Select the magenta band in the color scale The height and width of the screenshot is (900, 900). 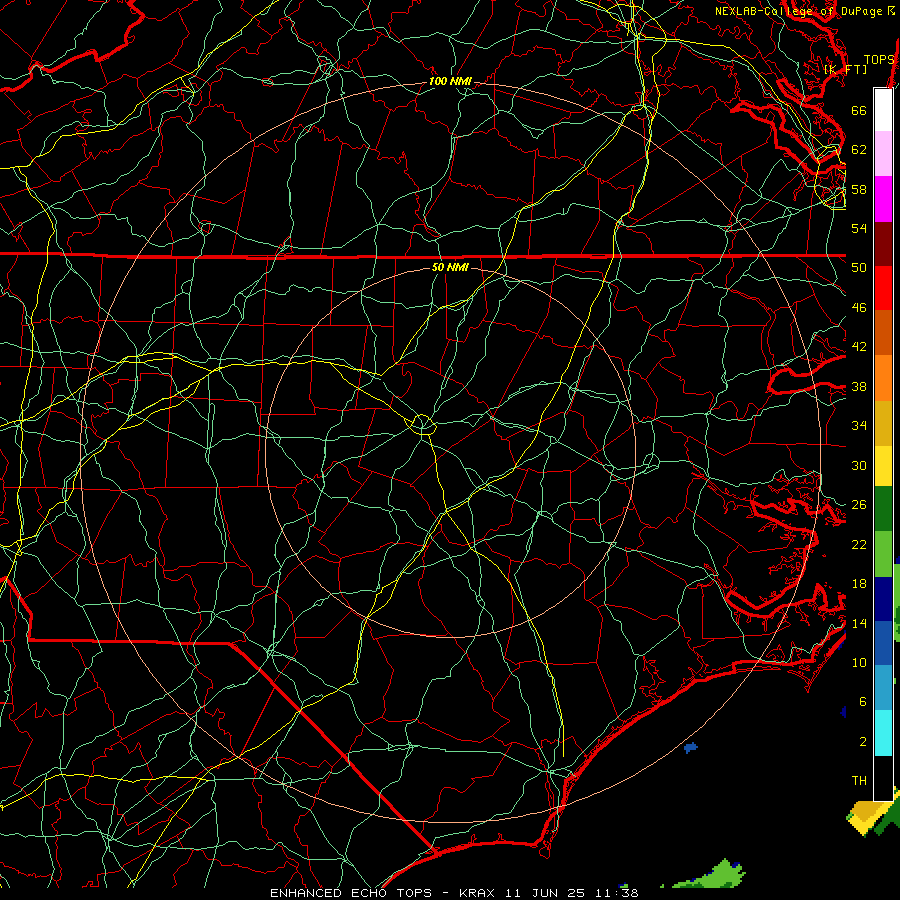[x=883, y=199]
